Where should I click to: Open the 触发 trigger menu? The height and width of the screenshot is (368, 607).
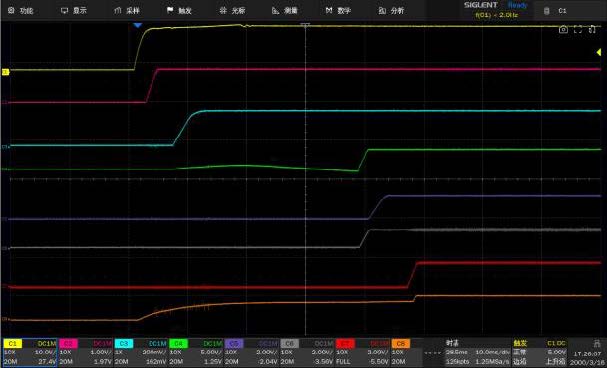tap(179, 10)
